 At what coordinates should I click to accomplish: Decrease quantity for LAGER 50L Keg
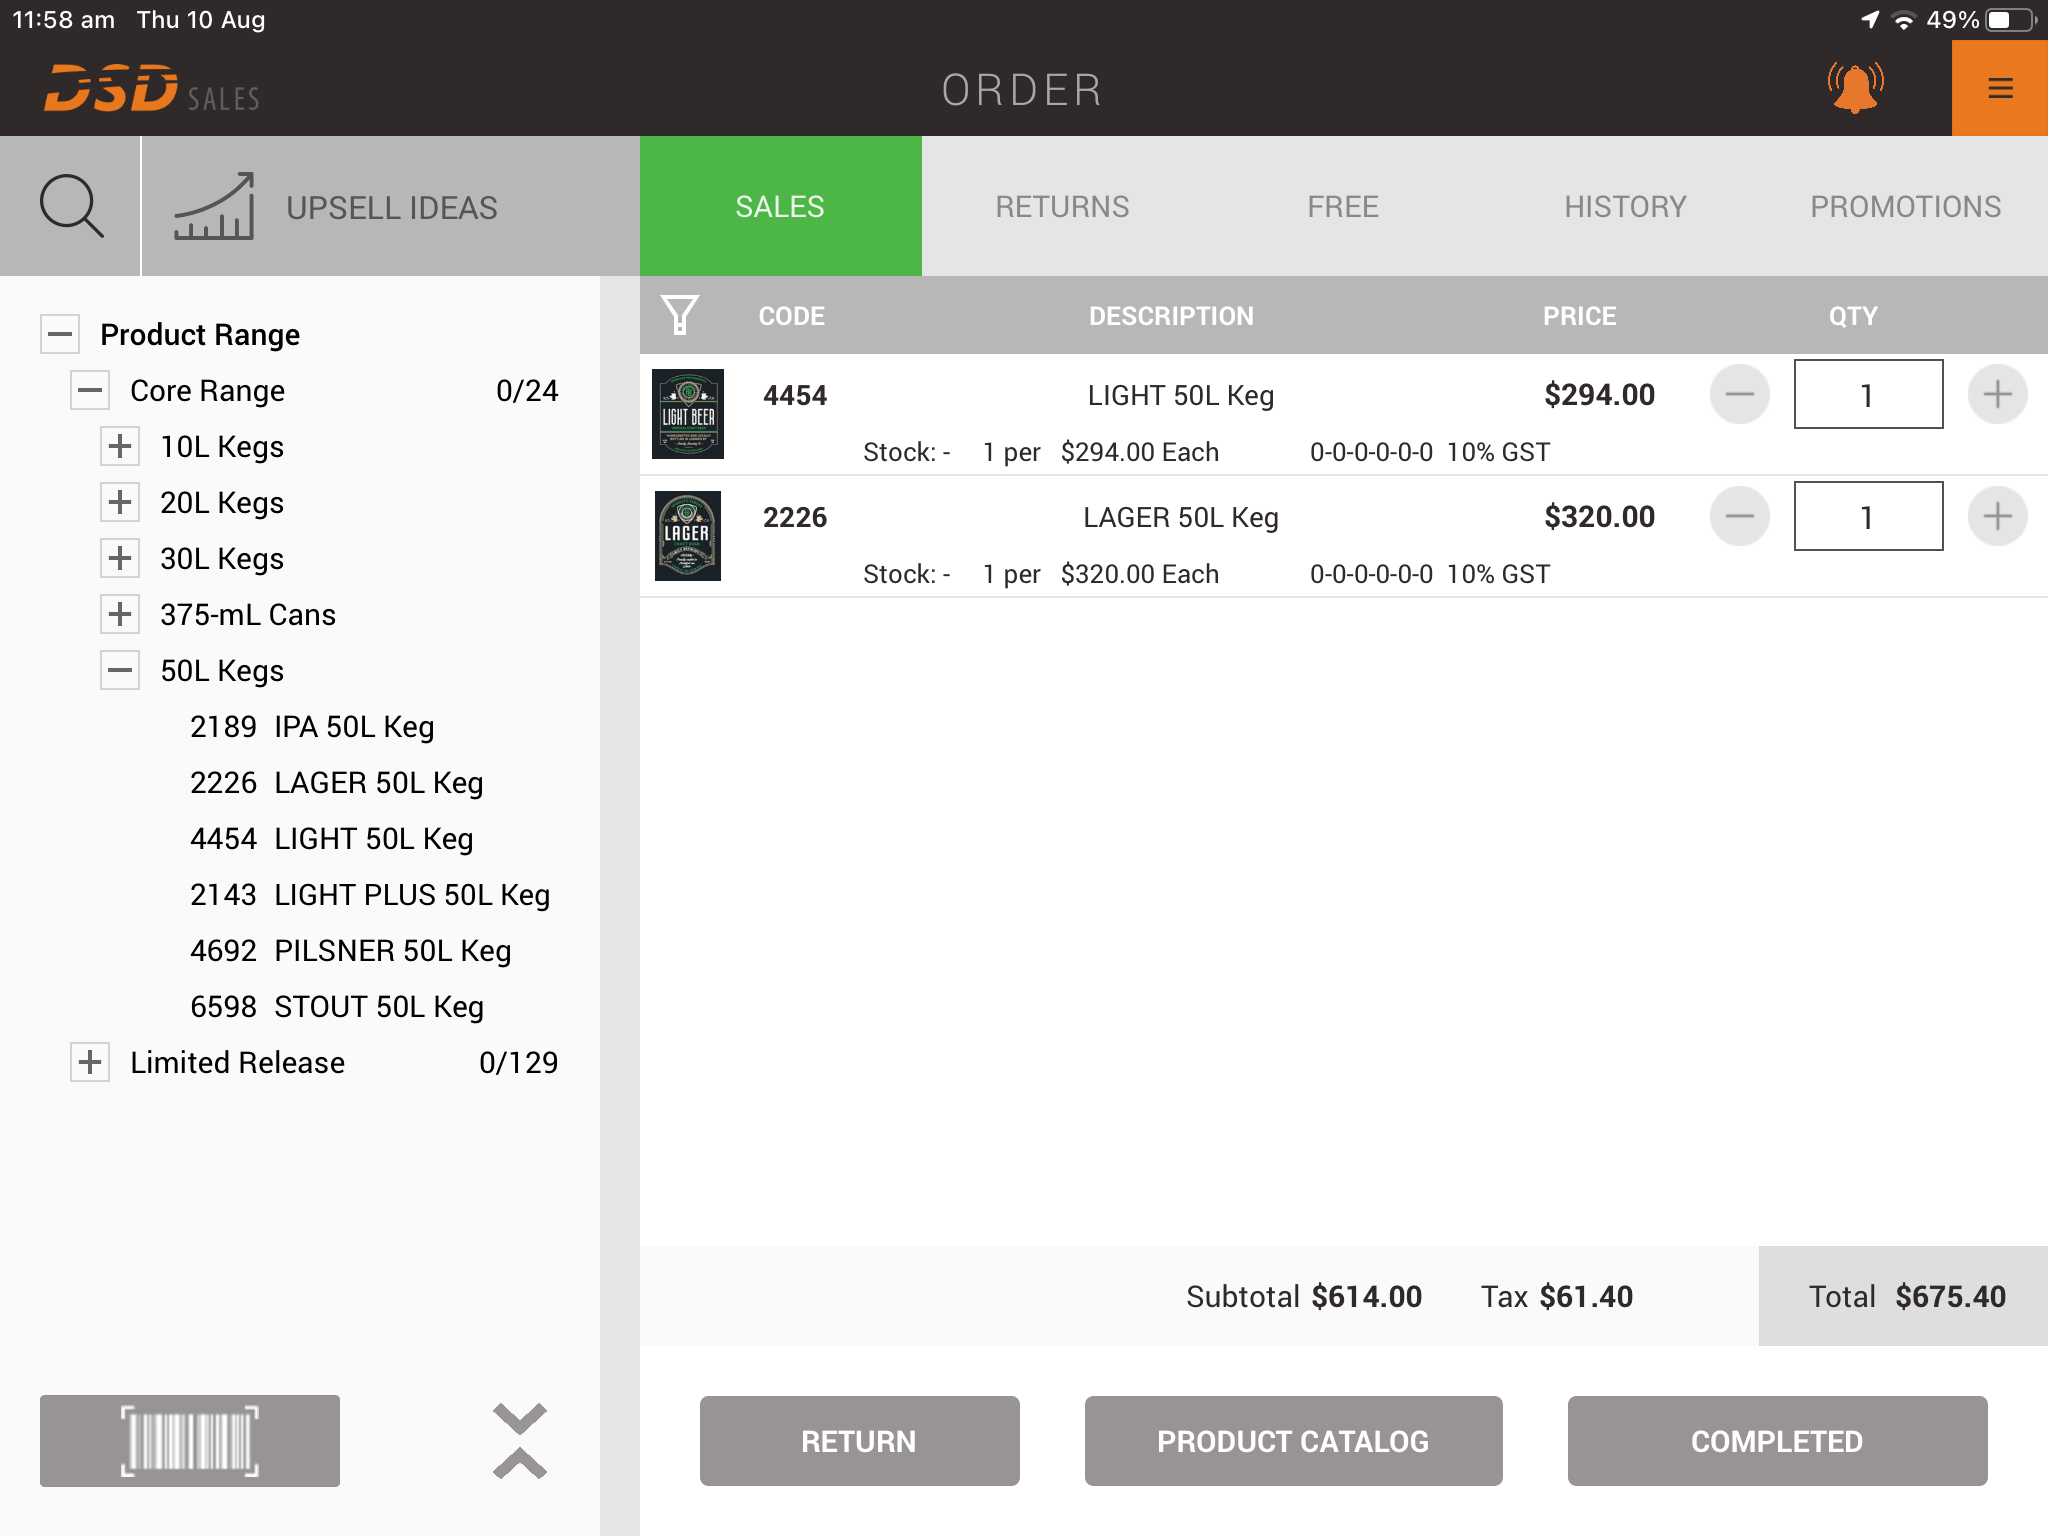(x=1739, y=516)
